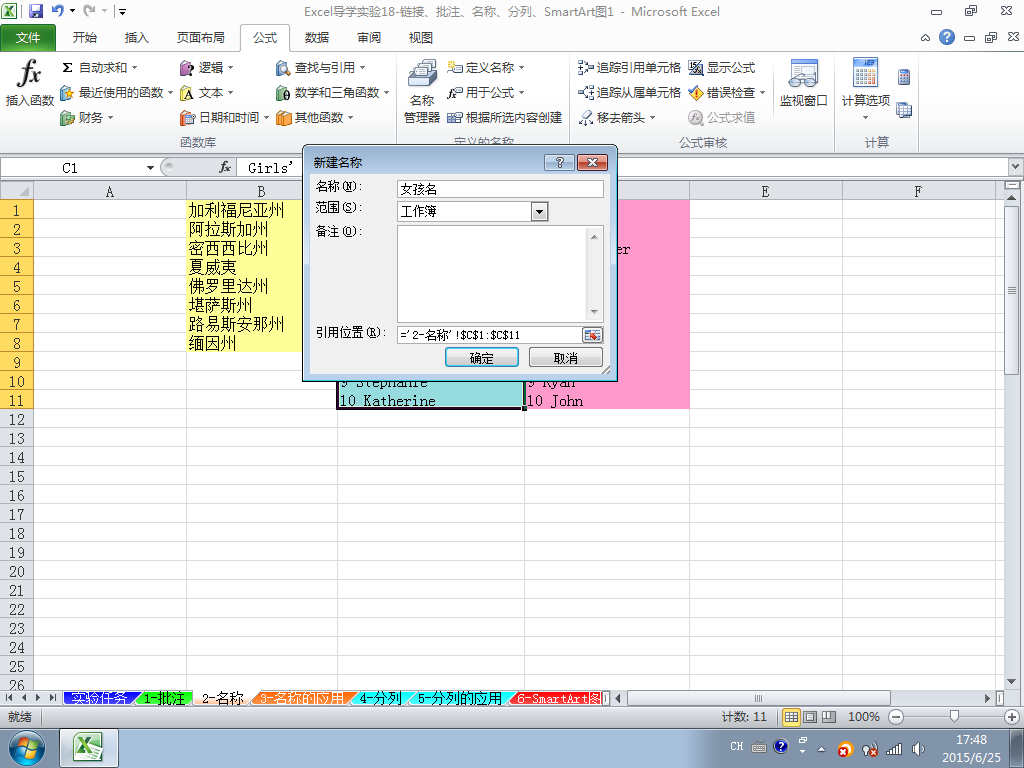1024x768 pixels.
Task: Switch to Page Layout view in status bar
Action: pos(810,717)
